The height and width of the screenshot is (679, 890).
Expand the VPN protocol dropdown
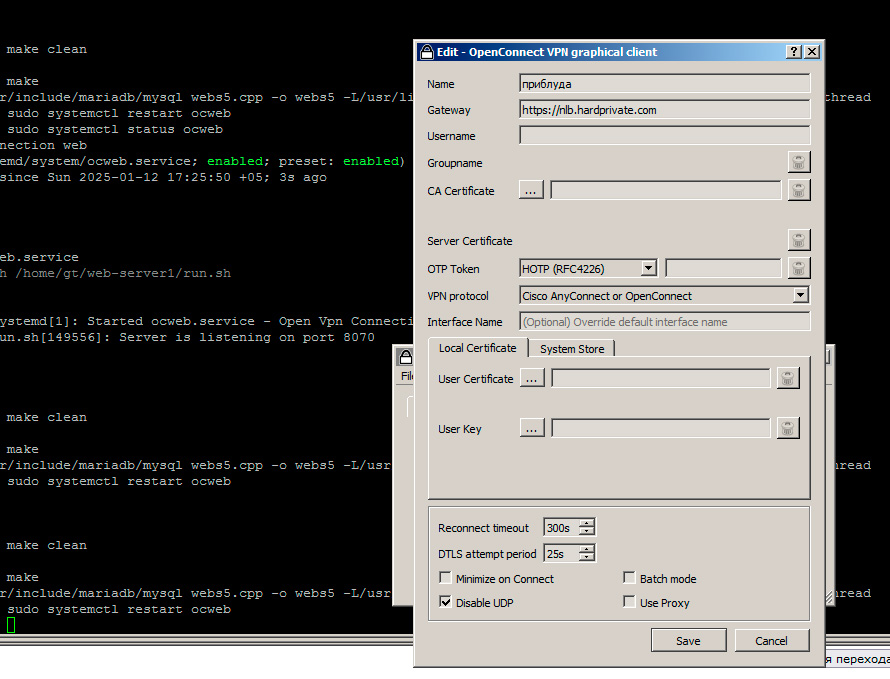click(800, 295)
